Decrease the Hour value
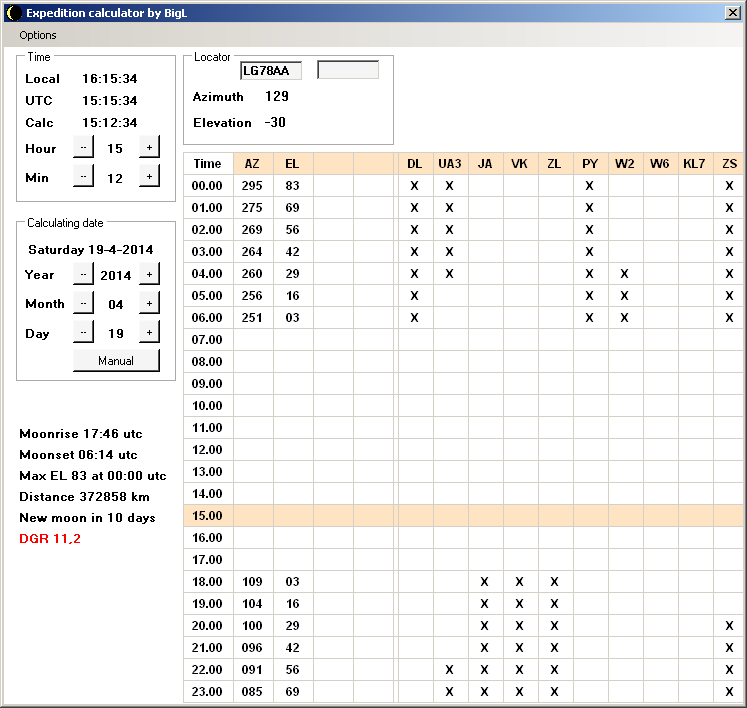This screenshot has height=708, width=747. pos(83,148)
